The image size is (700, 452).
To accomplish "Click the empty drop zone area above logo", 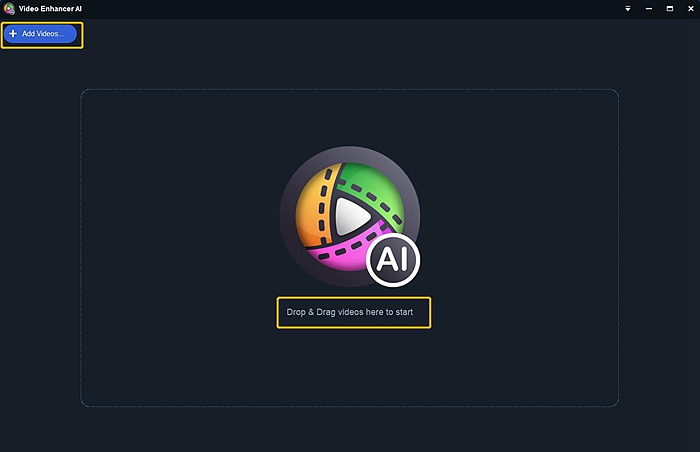I will tap(350, 117).
